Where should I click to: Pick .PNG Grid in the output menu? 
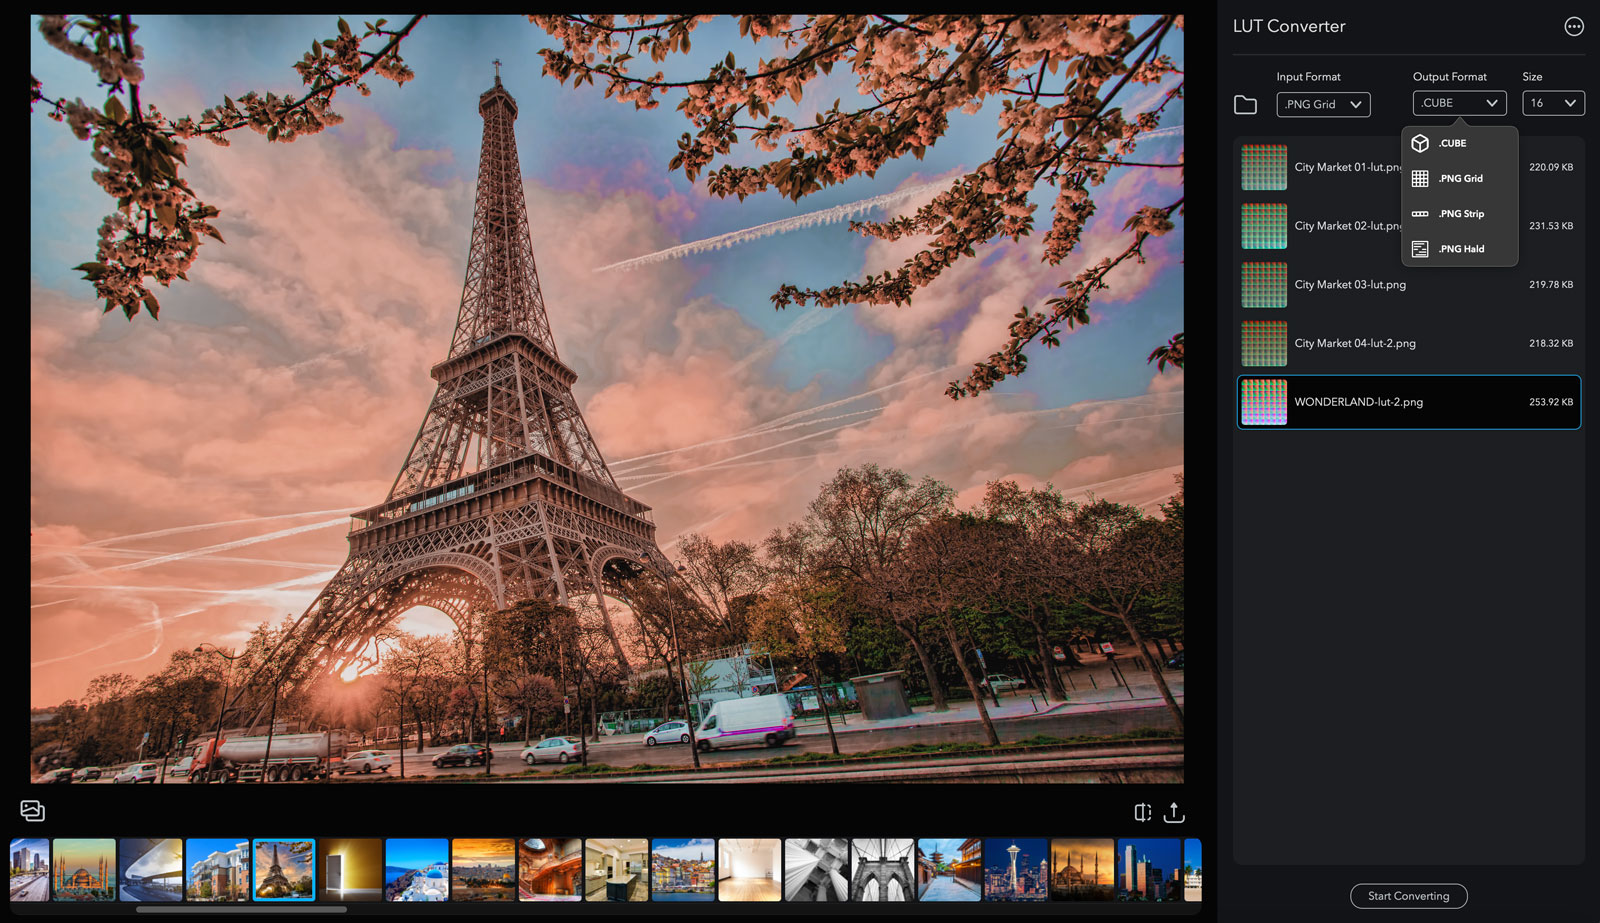point(1459,179)
